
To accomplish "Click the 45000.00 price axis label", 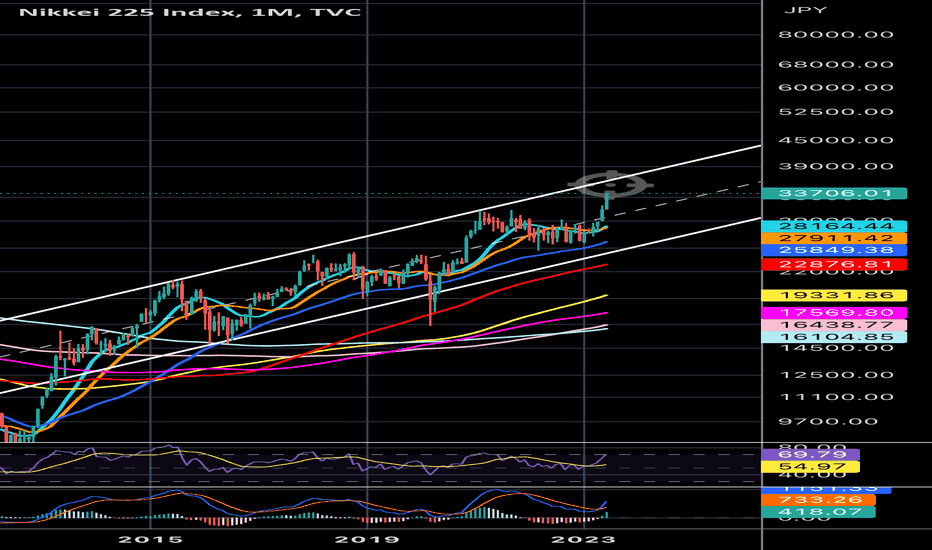I will point(836,140).
